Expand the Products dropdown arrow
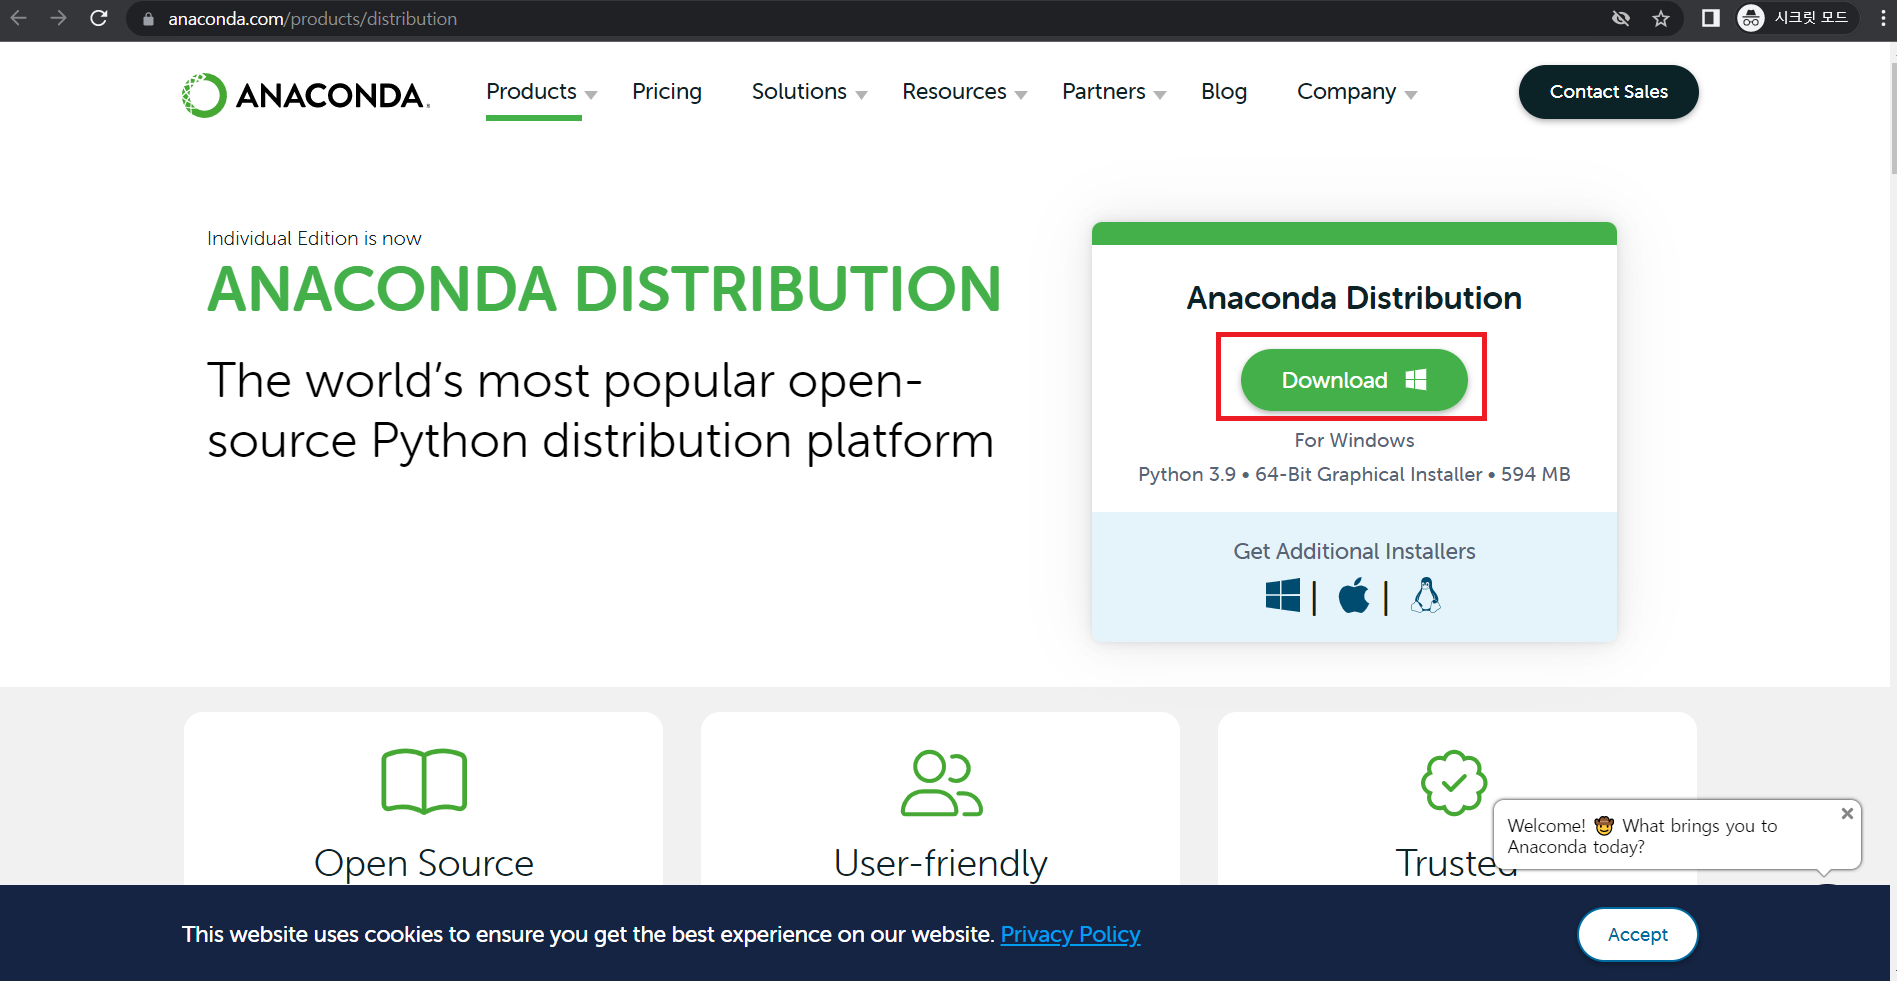 tap(591, 95)
